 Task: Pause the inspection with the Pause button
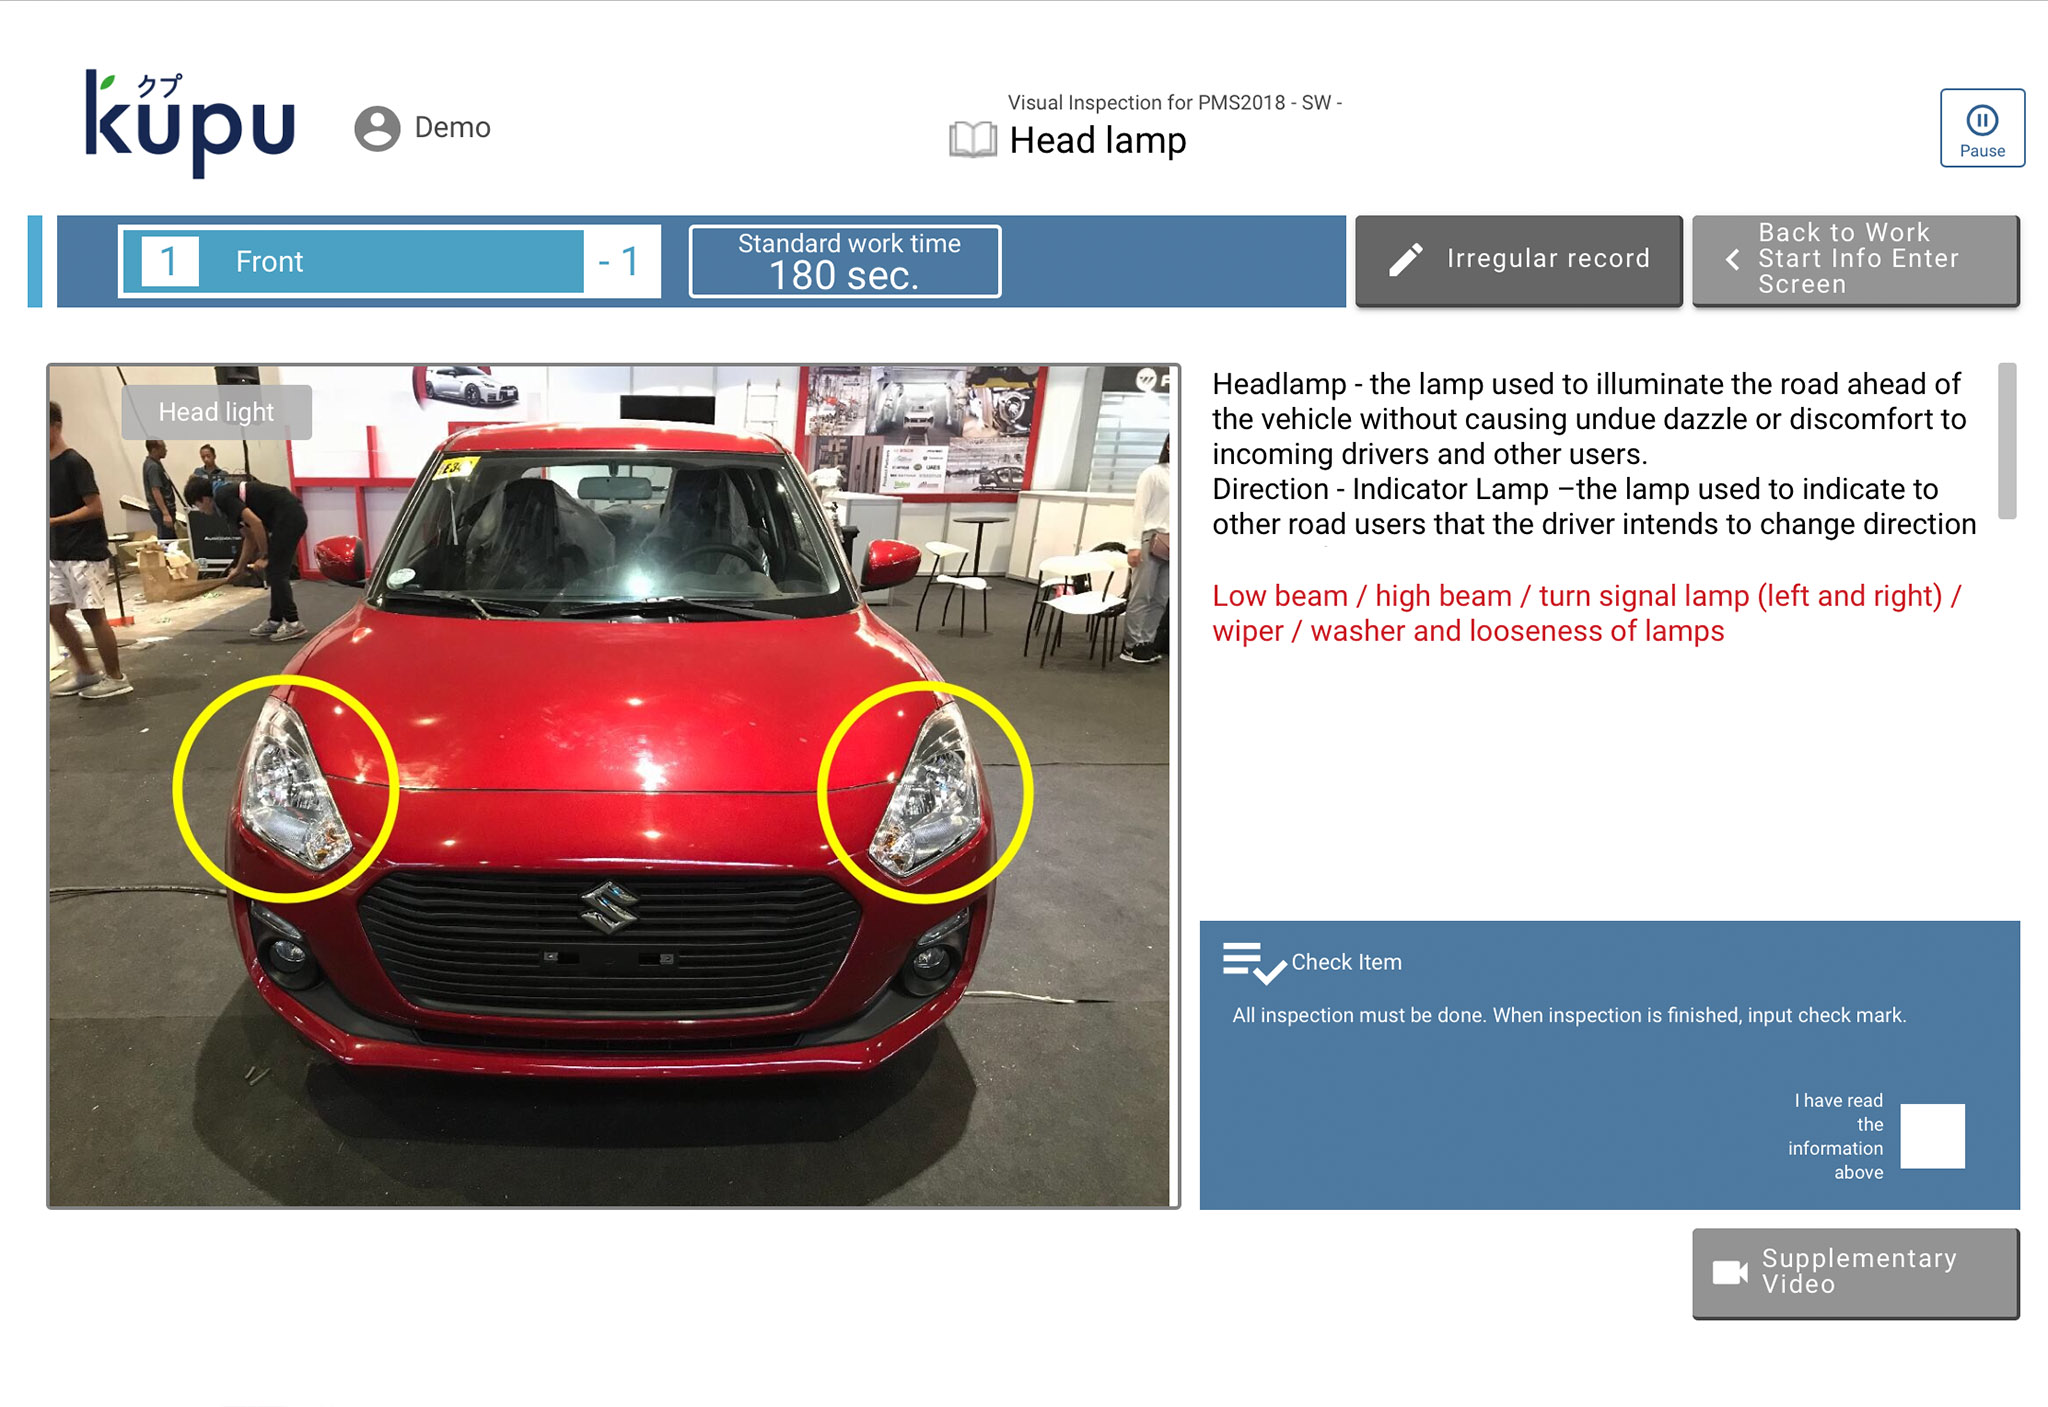pyautogui.click(x=1981, y=128)
